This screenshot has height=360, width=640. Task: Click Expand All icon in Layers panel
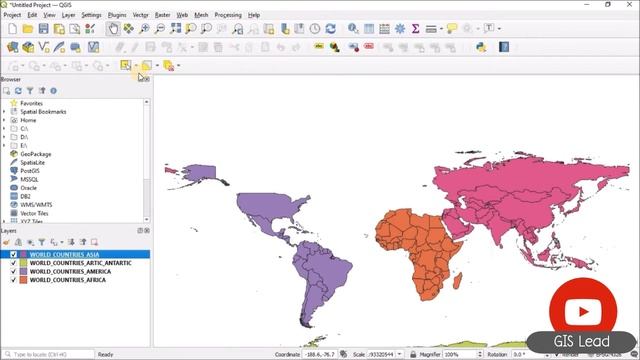pyautogui.click(x=71, y=242)
